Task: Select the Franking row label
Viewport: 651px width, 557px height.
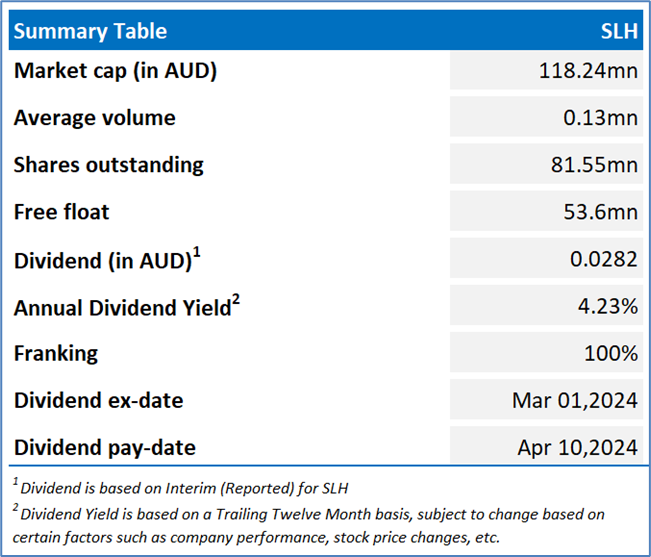Action: tap(56, 354)
